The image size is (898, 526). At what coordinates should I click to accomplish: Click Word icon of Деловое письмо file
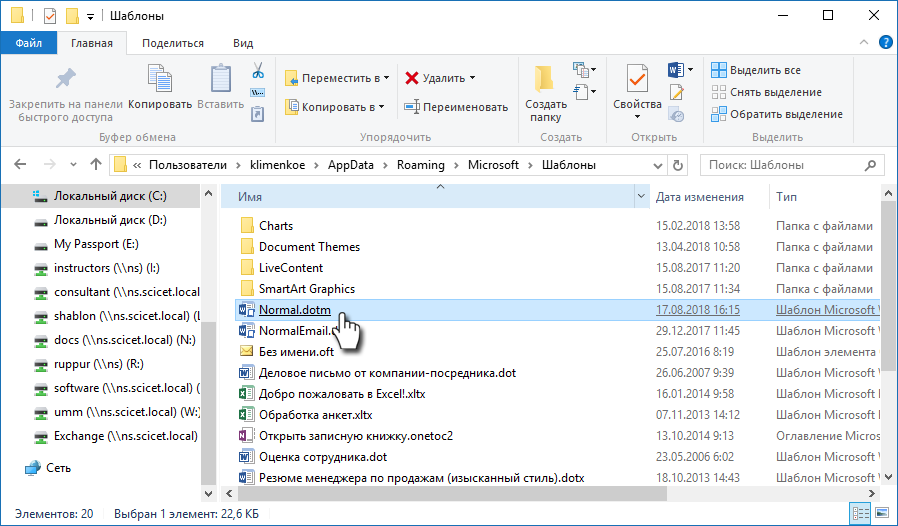(246, 373)
